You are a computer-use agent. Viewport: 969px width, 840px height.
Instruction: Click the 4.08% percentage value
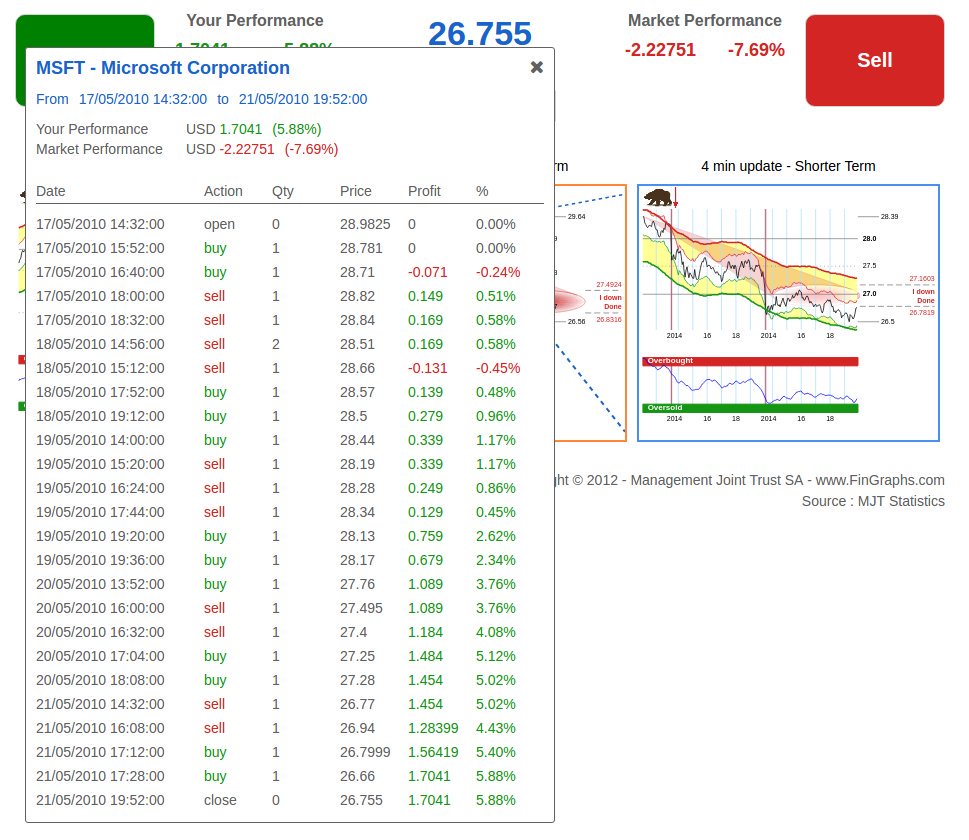tap(496, 632)
